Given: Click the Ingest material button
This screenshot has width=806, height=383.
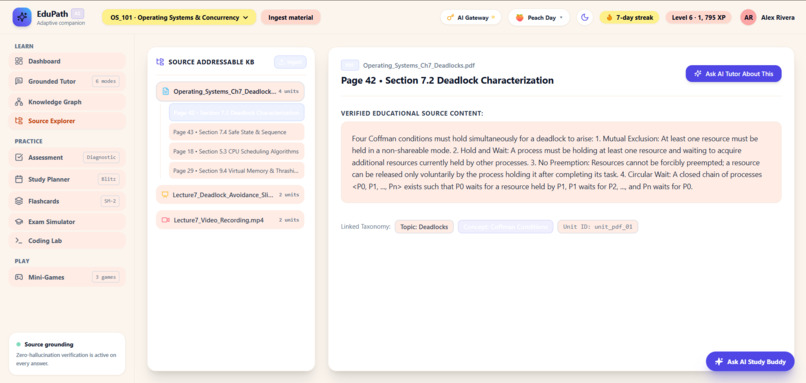Looking at the screenshot, I should coord(291,17).
